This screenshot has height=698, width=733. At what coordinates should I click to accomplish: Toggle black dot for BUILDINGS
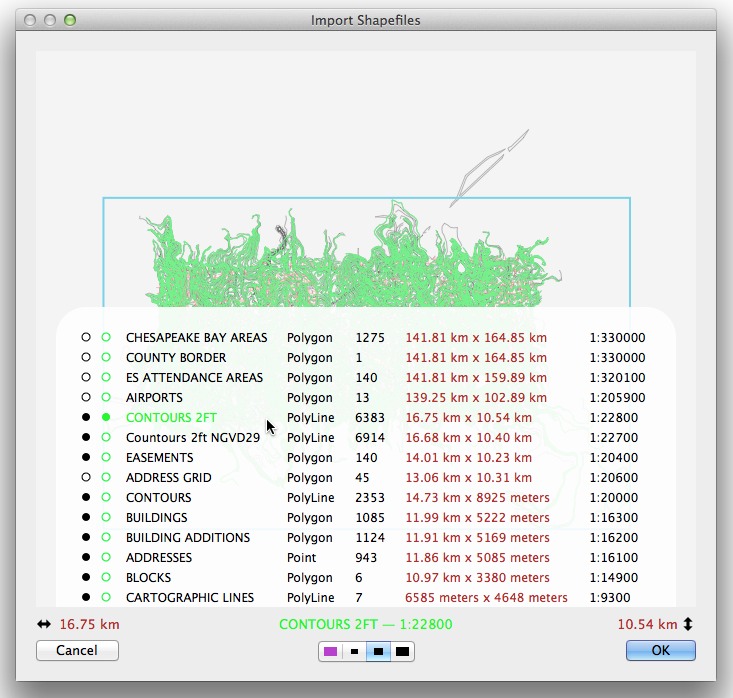tap(86, 518)
